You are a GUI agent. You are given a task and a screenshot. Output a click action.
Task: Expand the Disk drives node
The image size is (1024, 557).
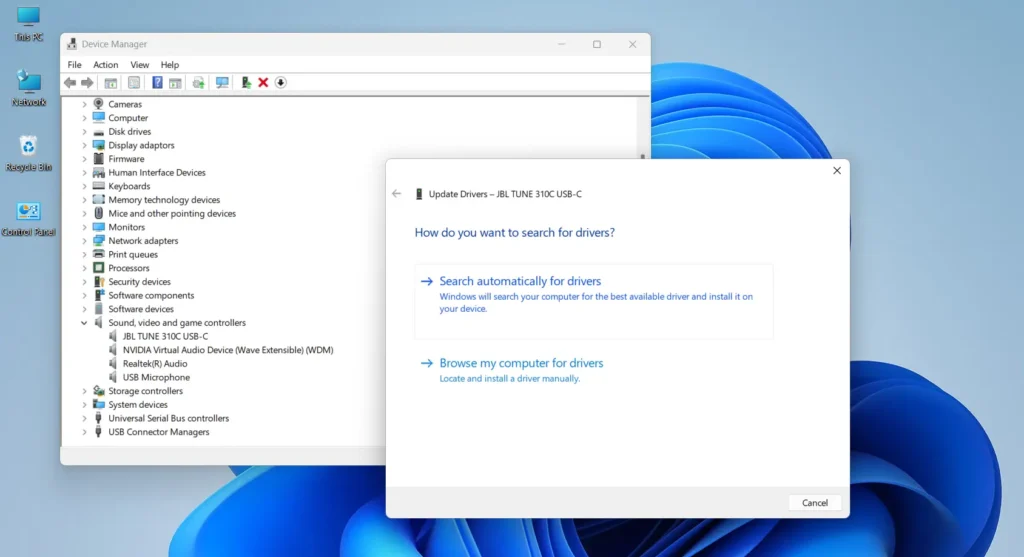pos(84,131)
